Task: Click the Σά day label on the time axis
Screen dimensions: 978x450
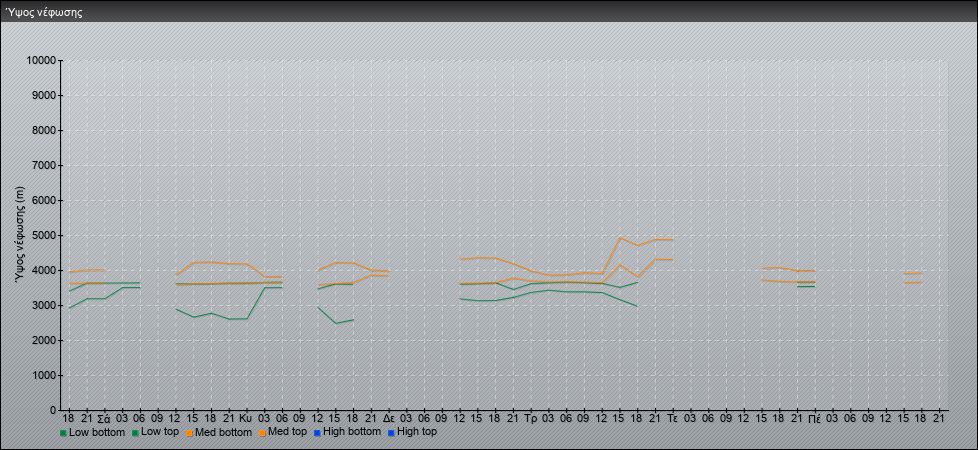Action: (104, 418)
